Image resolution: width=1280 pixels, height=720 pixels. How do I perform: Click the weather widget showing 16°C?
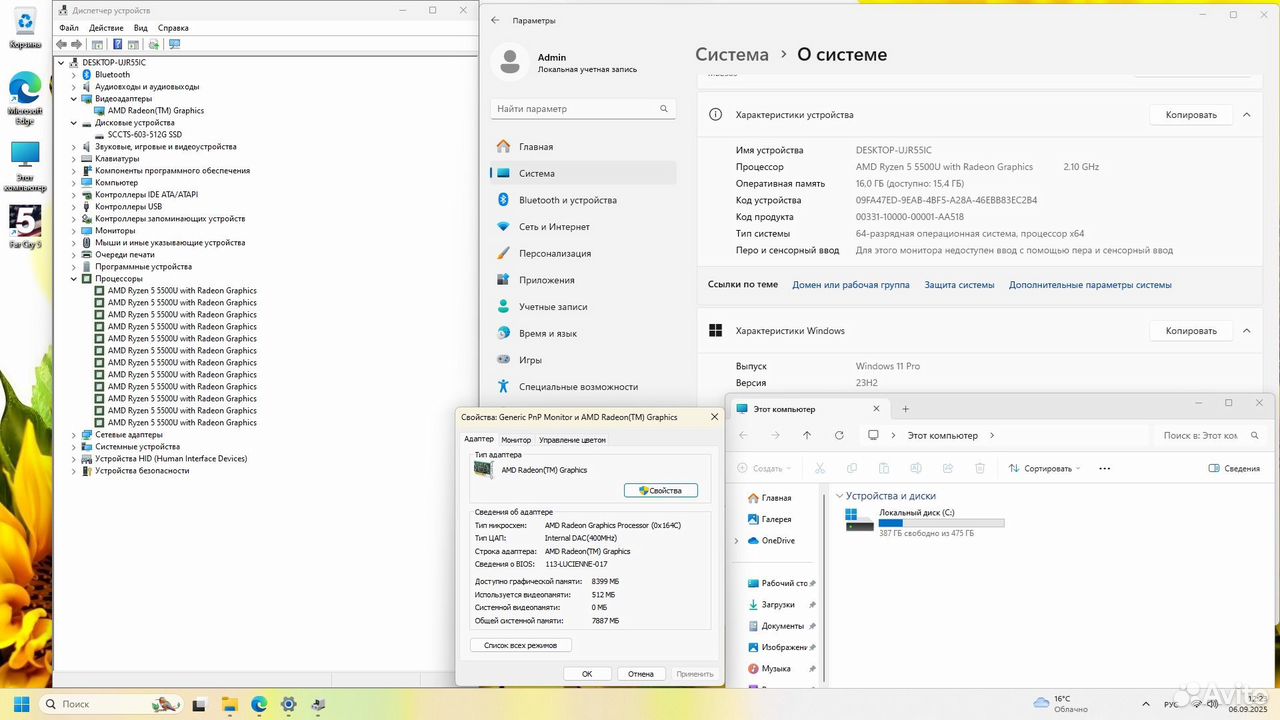coord(1059,704)
